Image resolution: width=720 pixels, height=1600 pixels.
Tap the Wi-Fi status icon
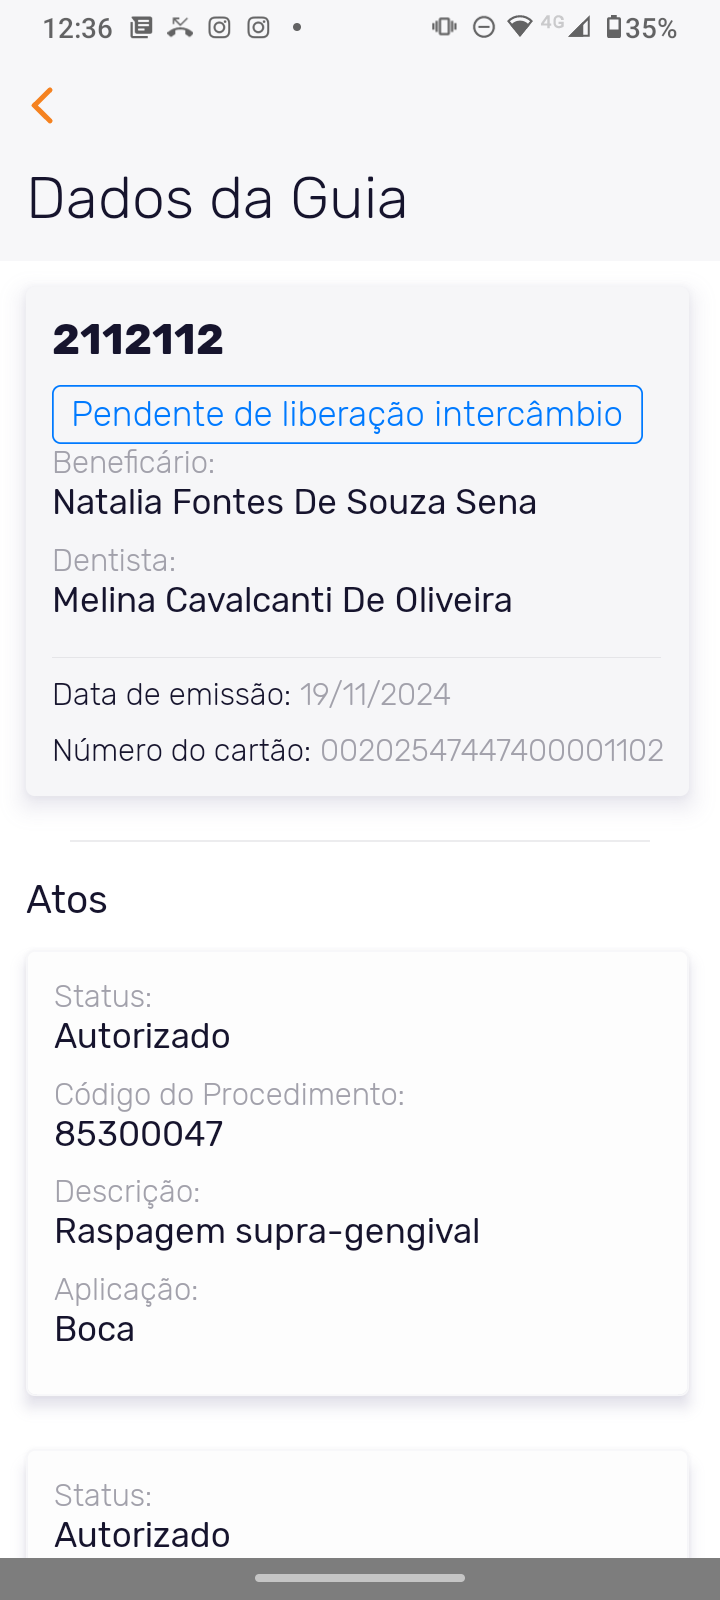click(x=519, y=28)
